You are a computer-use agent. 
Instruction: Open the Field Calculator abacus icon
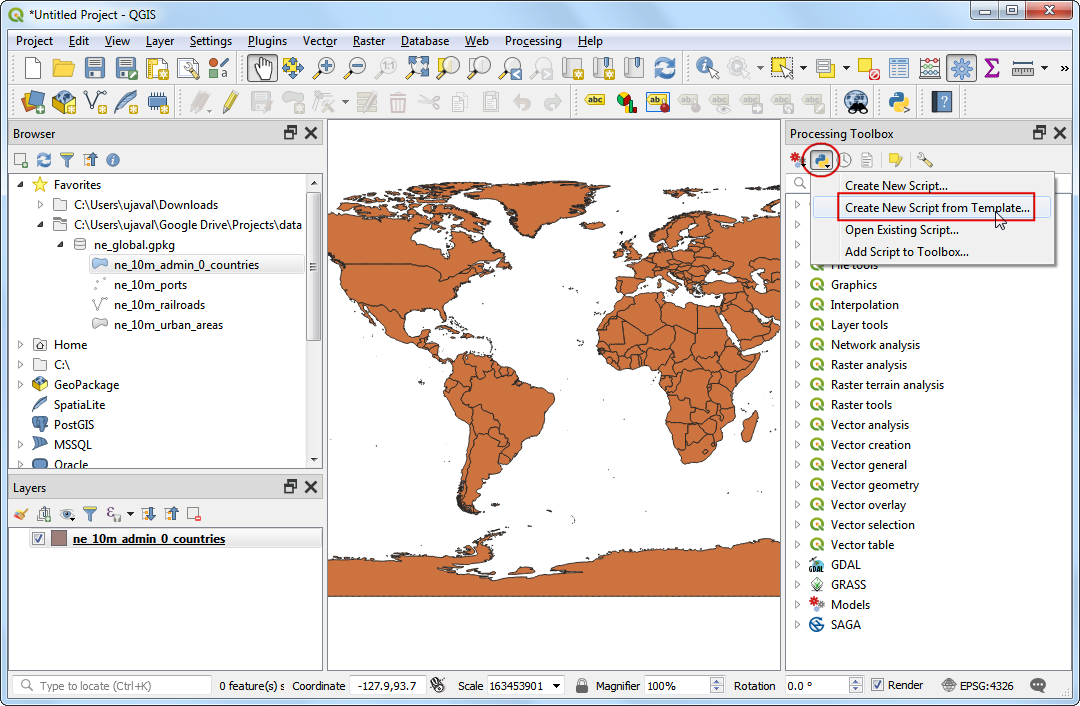tap(930, 68)
